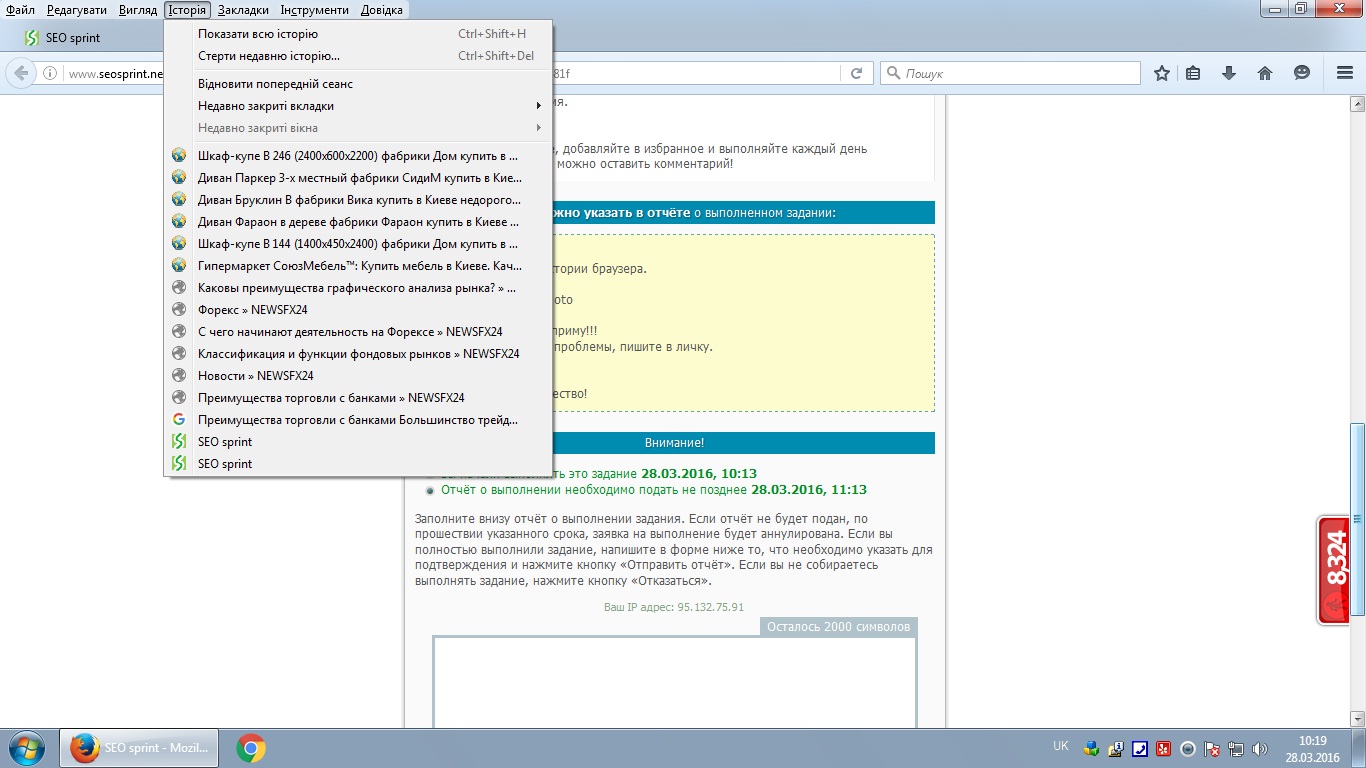This screenshot has height=768, width=1366.
Task: Go to the Firefox Home page icon
Action: 1265,73
